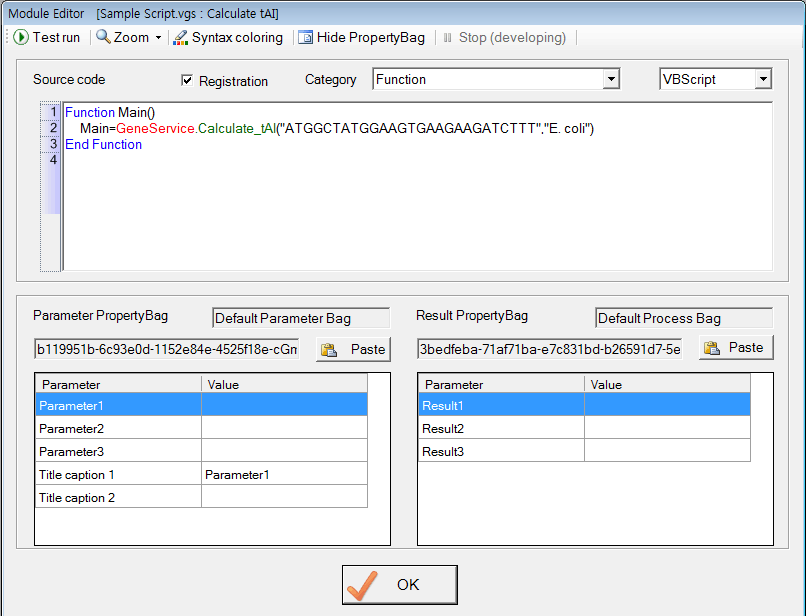Click the Default Parameter Bag field
This screenshot has width=806, height=616.
click(301, 318)
